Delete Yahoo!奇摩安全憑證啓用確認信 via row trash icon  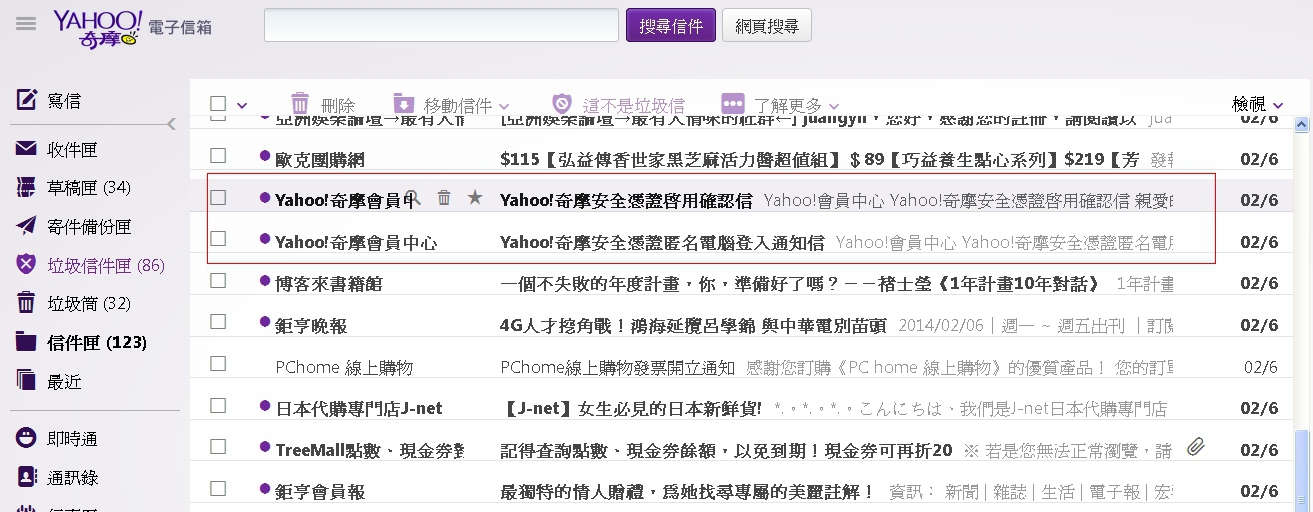(444, 198)
